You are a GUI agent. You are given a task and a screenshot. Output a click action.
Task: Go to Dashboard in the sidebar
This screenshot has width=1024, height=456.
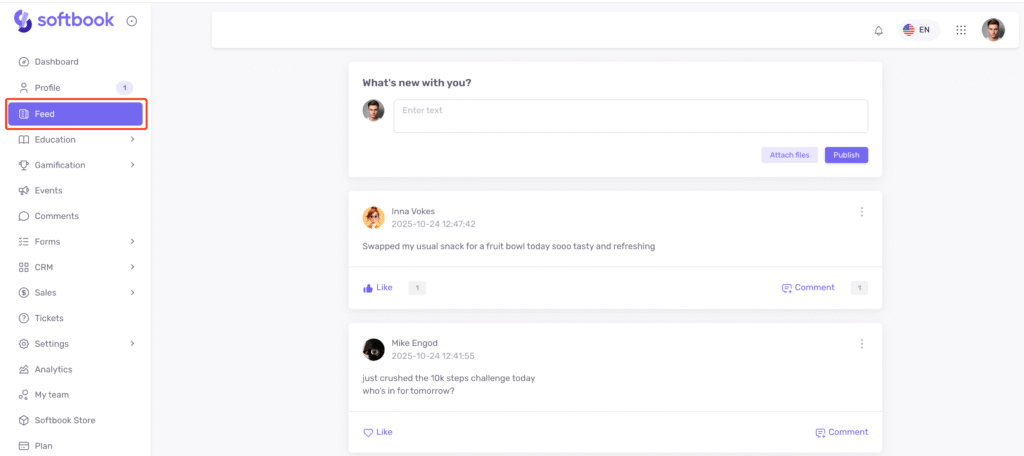56,62
